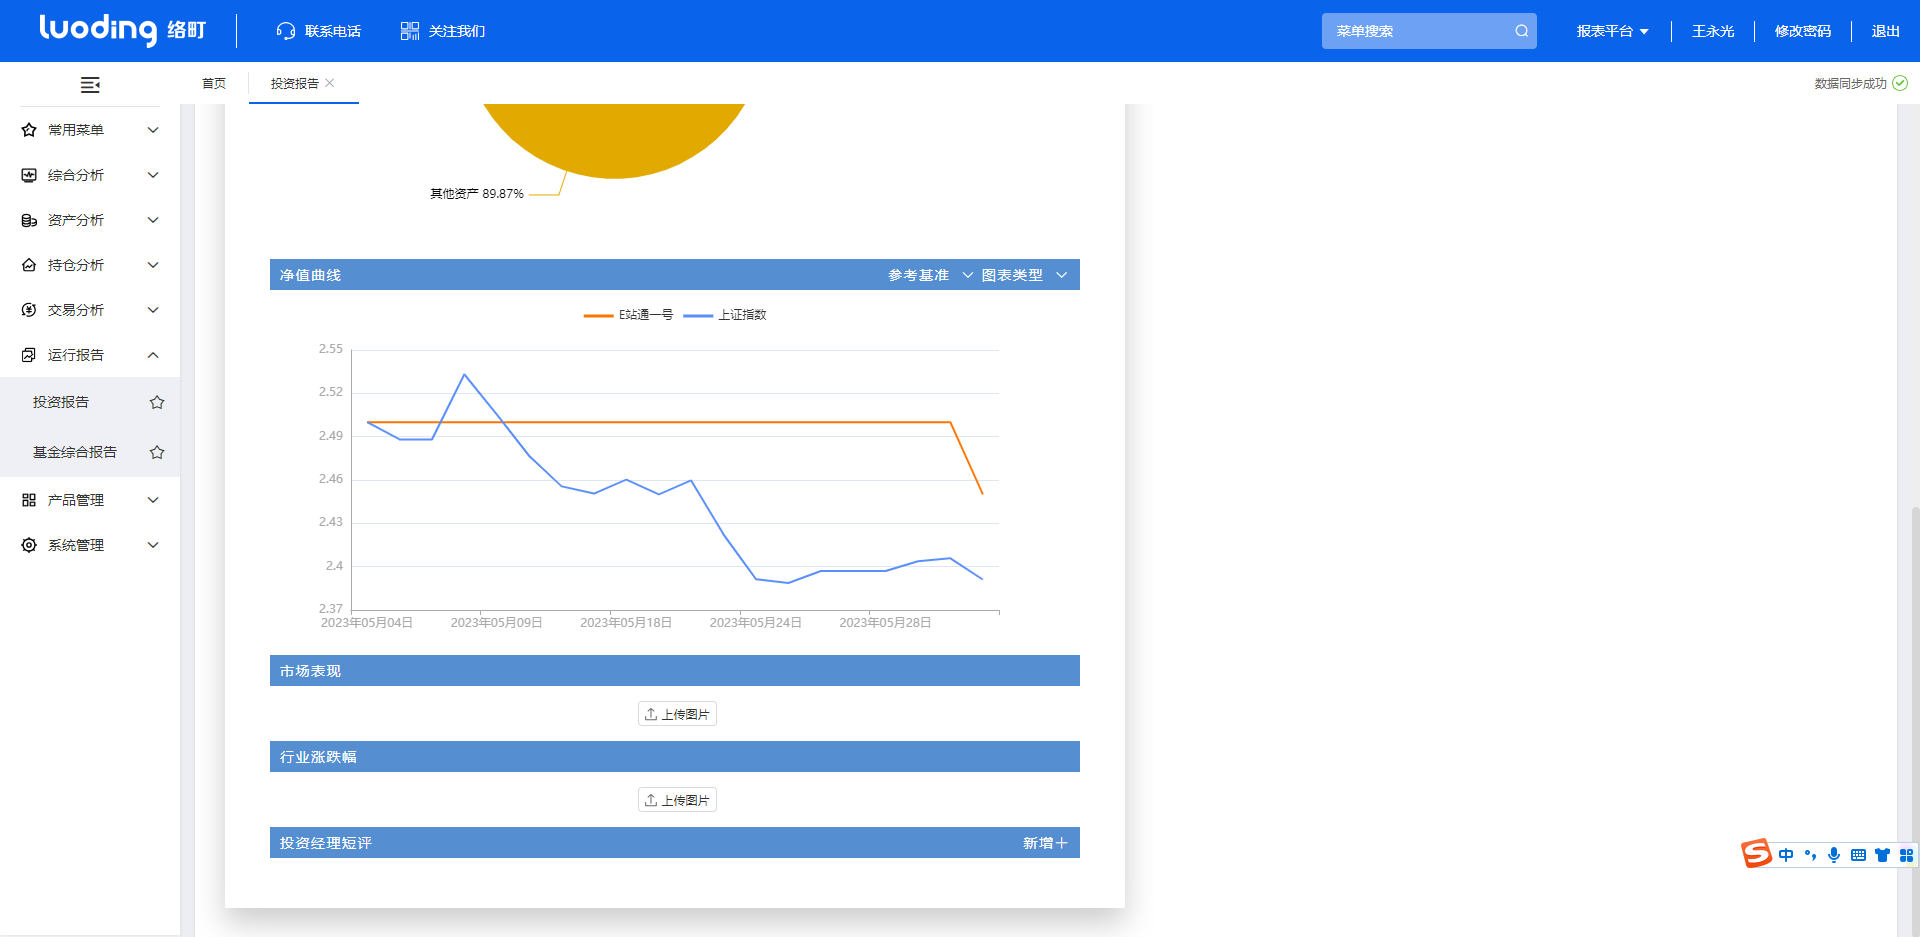
Task: Click 修改密码 link
Action: click(x=1803, y=31)
